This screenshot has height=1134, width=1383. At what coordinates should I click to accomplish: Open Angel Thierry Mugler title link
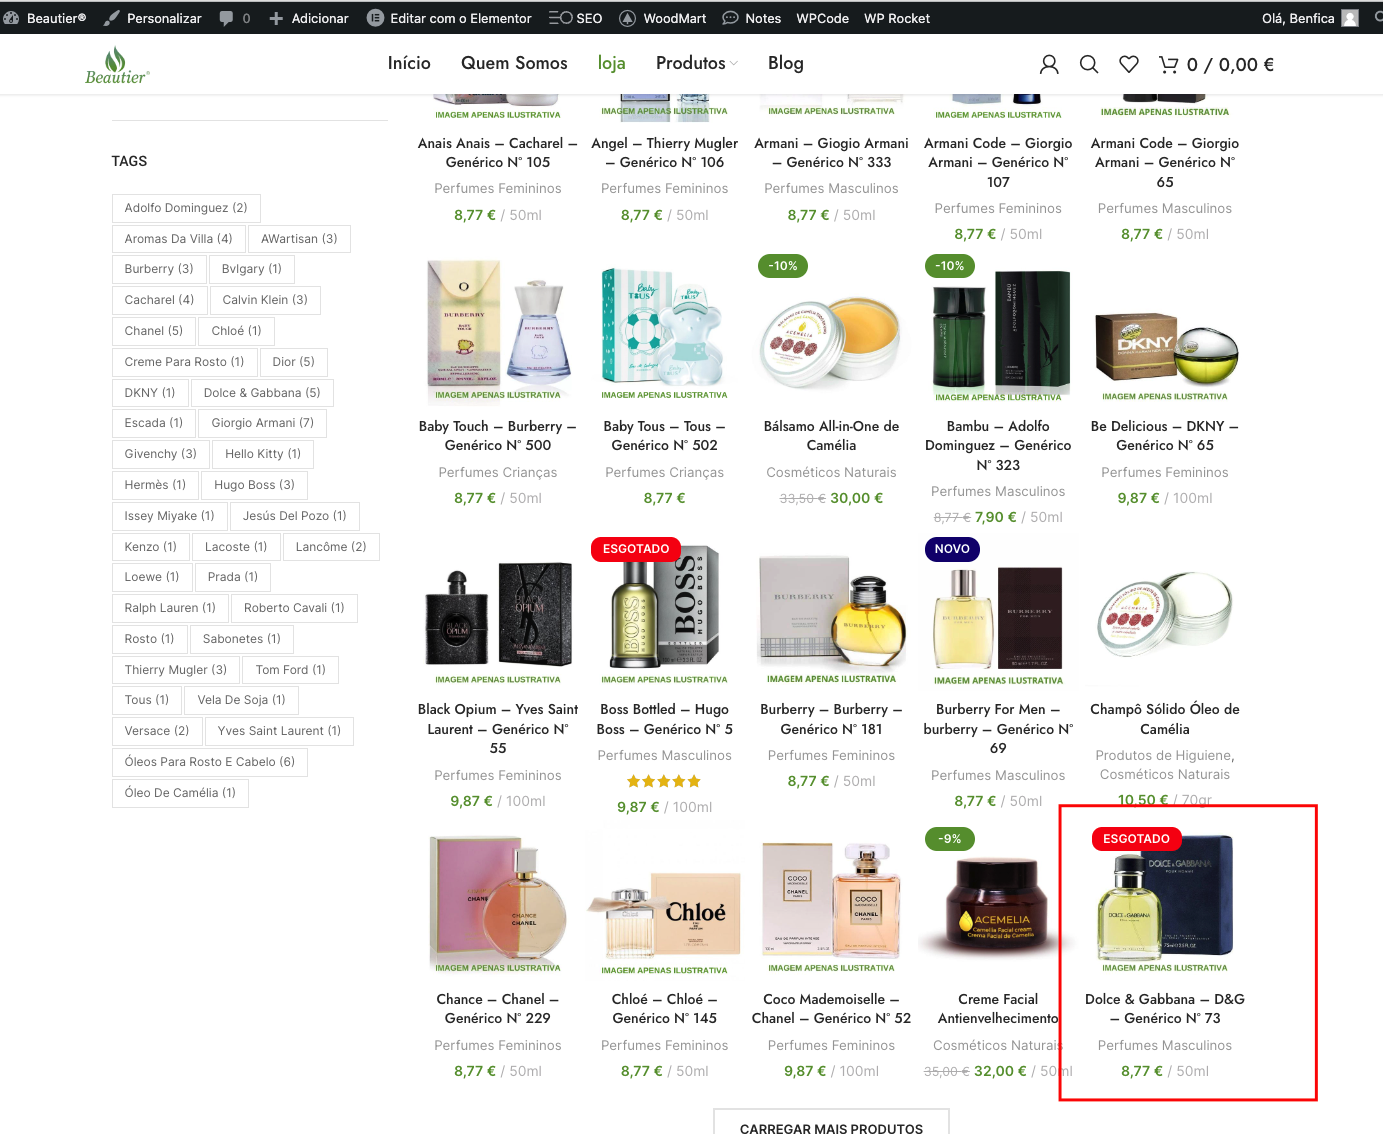[x=665, y=153]
